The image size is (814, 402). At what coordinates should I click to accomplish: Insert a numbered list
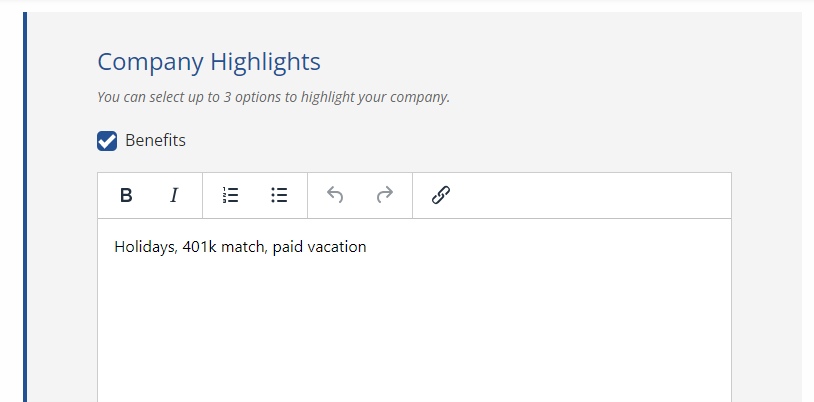[x=231, y=195]
